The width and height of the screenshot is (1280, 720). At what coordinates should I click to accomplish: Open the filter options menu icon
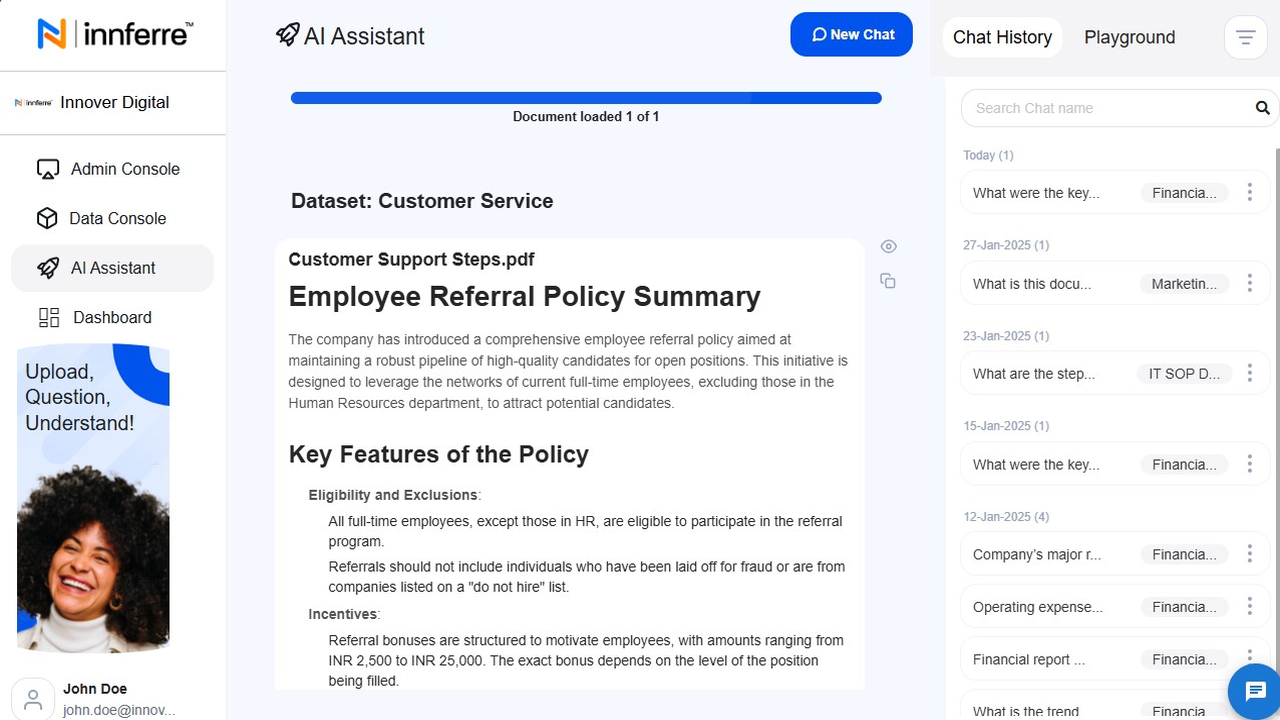(1245, 38)
